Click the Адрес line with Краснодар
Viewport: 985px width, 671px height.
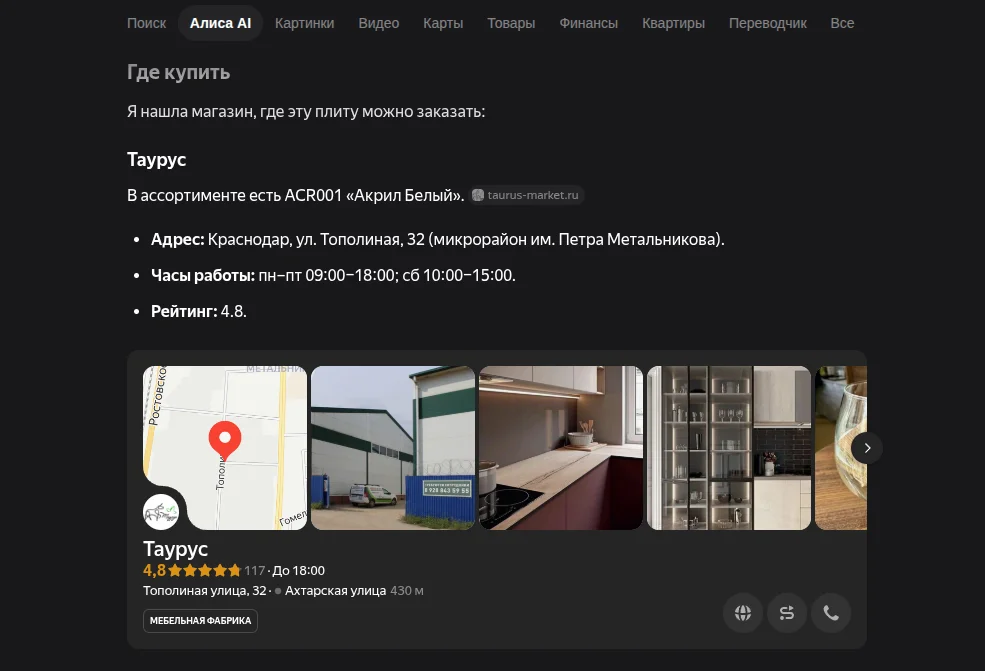tap(437, 239)
